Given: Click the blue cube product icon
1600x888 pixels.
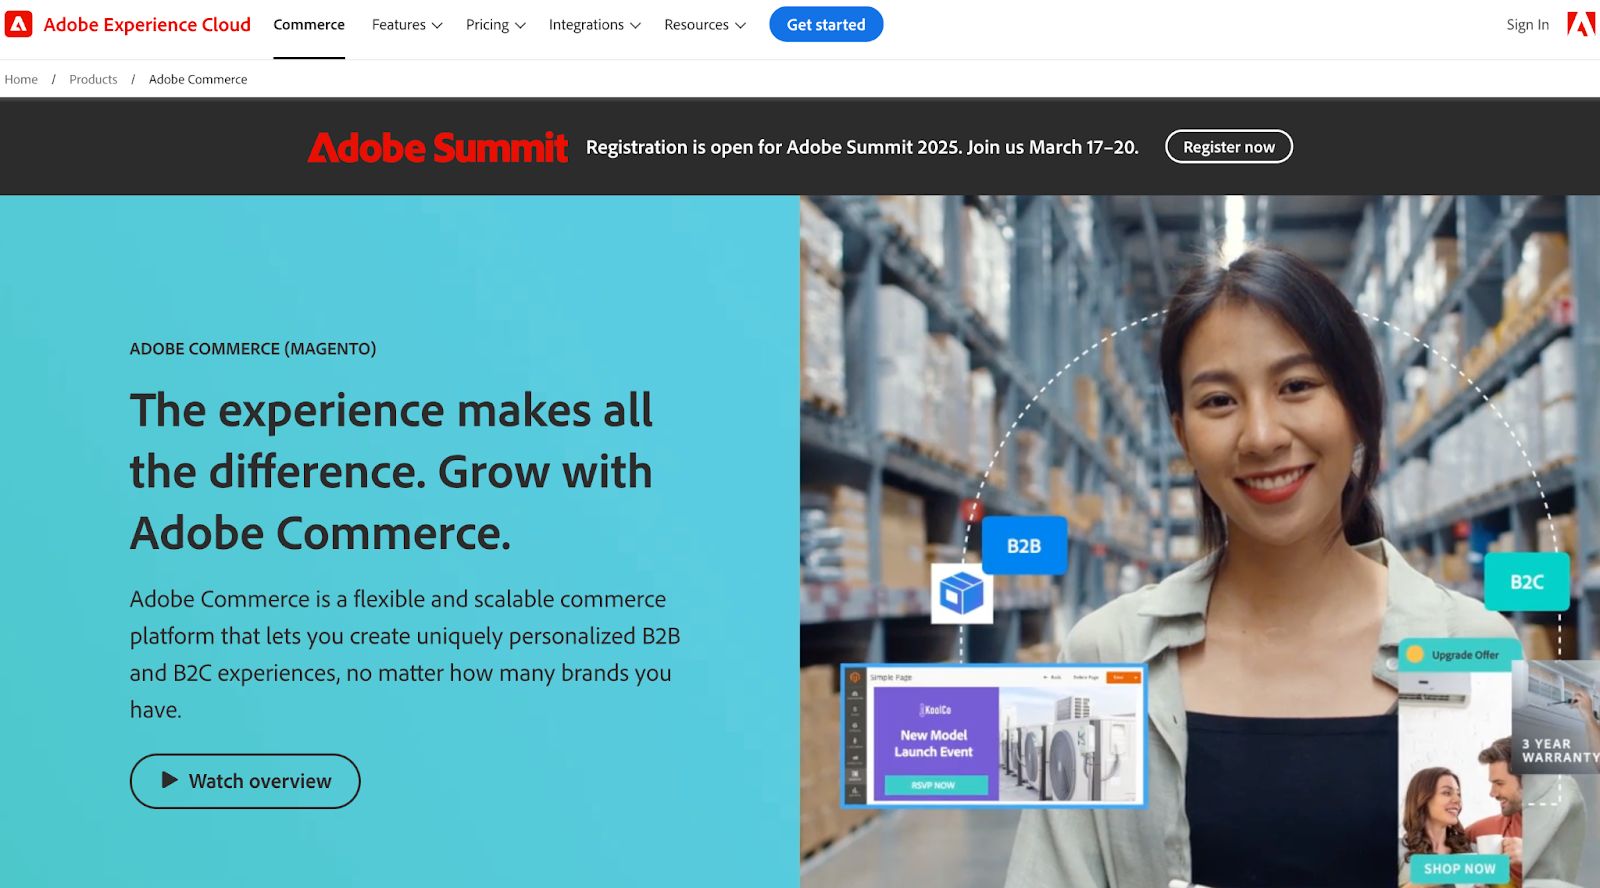Looking at the screenshot, I should 962,594.
